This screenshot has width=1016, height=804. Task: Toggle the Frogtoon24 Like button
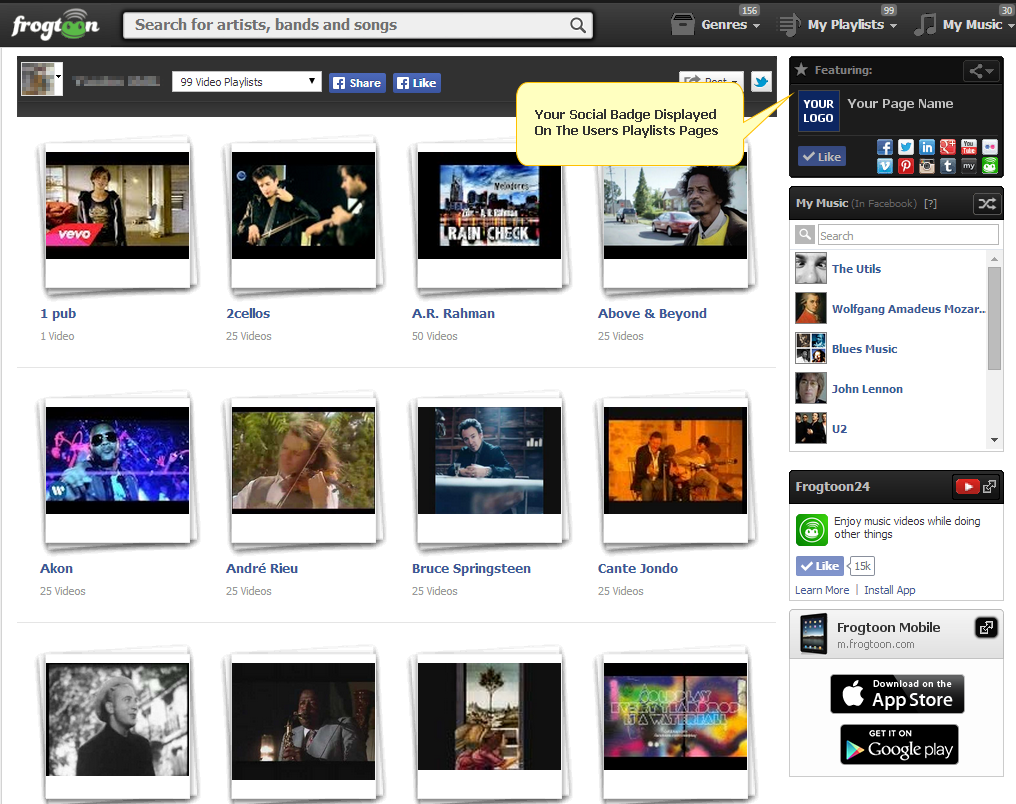point(820,566)
